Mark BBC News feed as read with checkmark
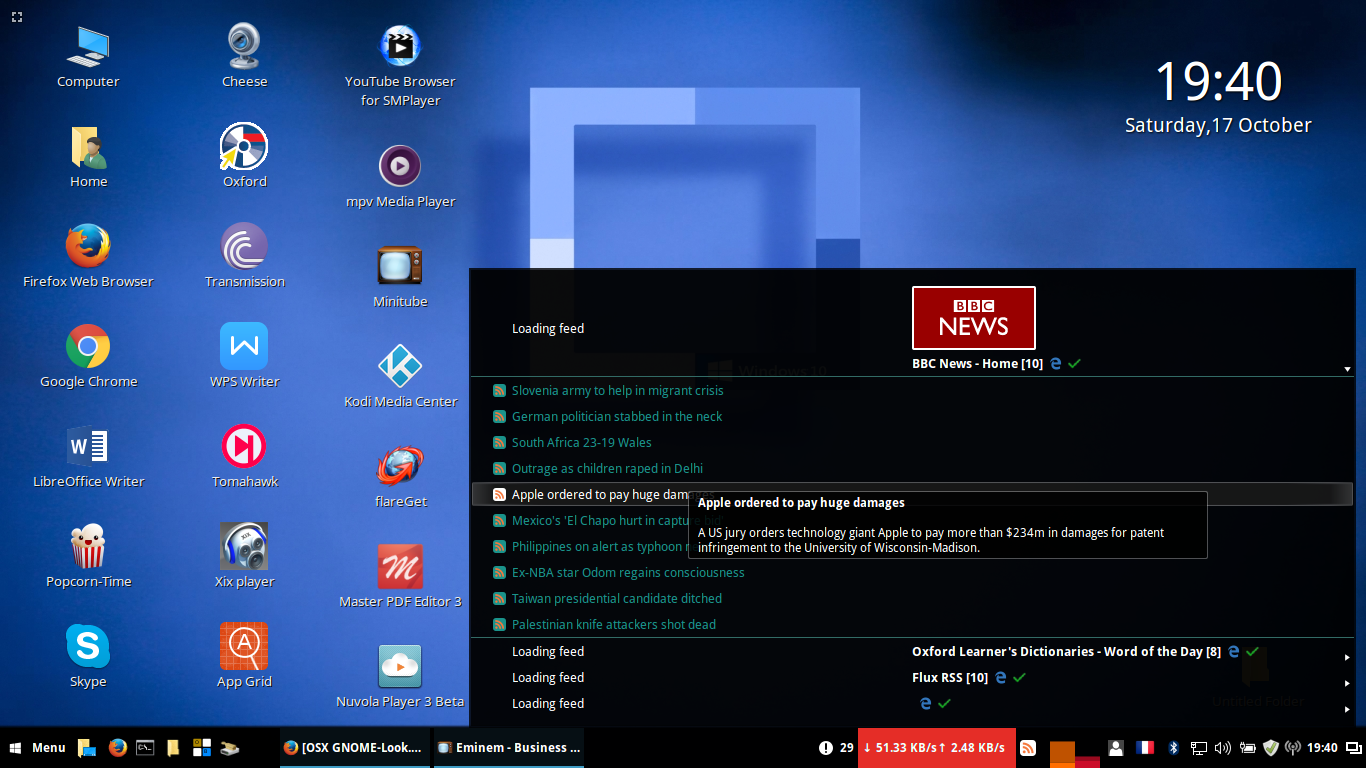This screenshot has height=768, width=1366. (1074, 364)
